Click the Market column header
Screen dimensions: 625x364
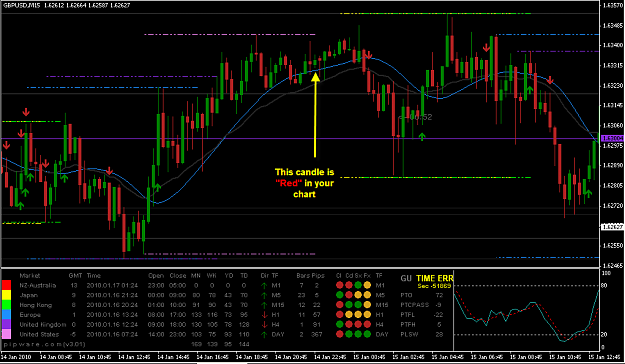(x=29, y=275)
